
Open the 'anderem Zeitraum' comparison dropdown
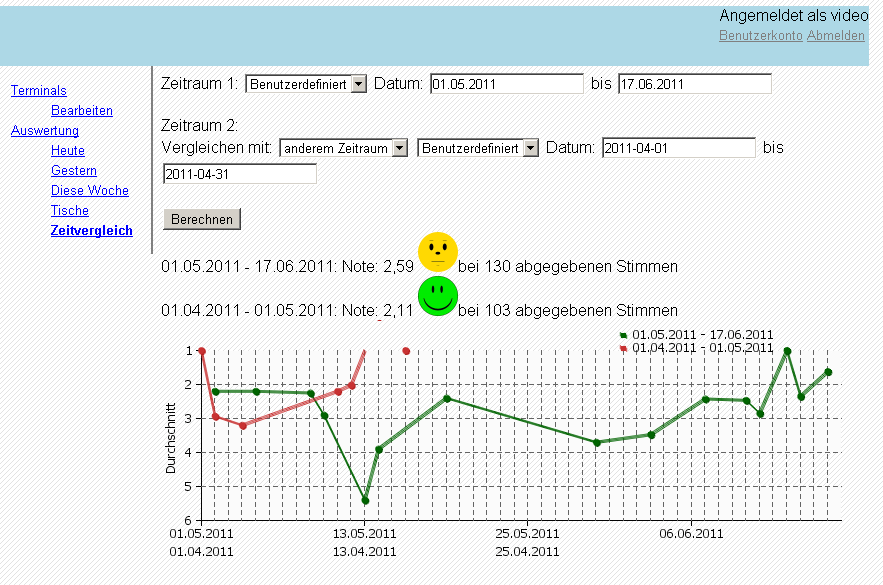coord(344,148)
